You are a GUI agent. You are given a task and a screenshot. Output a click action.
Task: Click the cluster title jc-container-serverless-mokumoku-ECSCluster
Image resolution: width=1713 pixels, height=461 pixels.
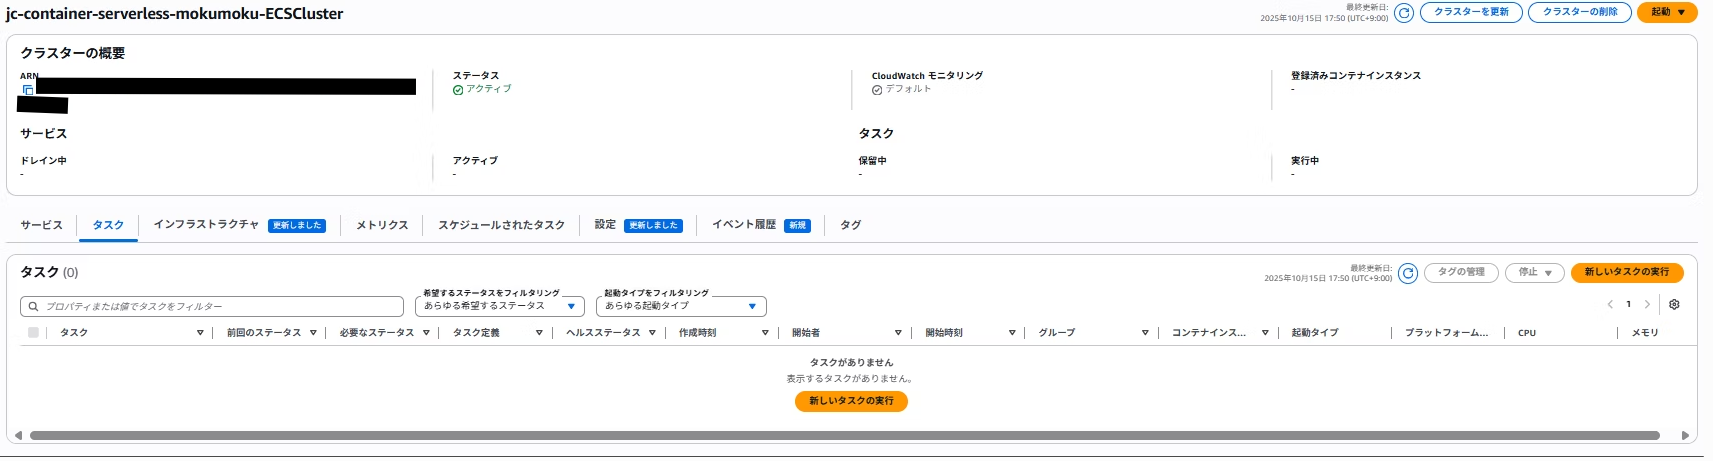pyautogui.click(x=174, y=14)
